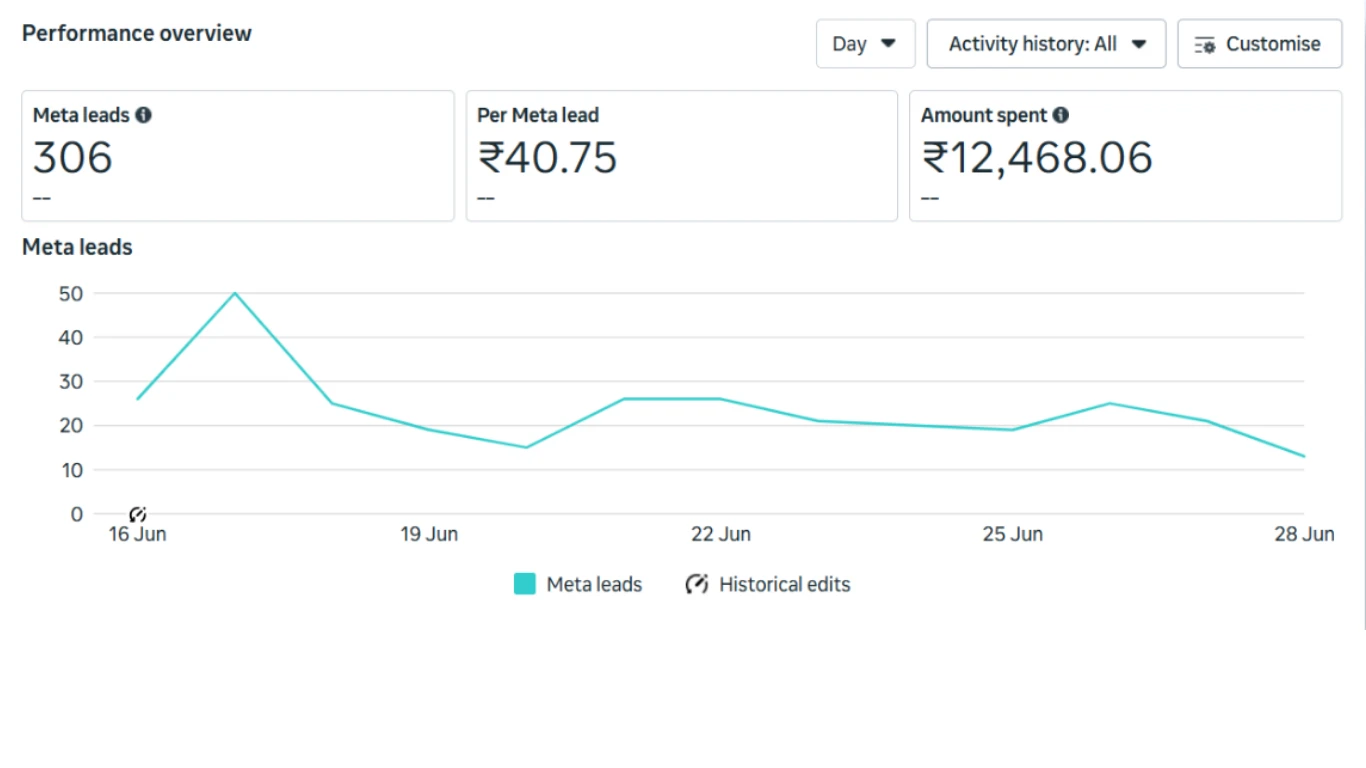Select the Meta leads 306 metric card
Viewport: 1366px width, 768px height.
(x=238, y=156)
